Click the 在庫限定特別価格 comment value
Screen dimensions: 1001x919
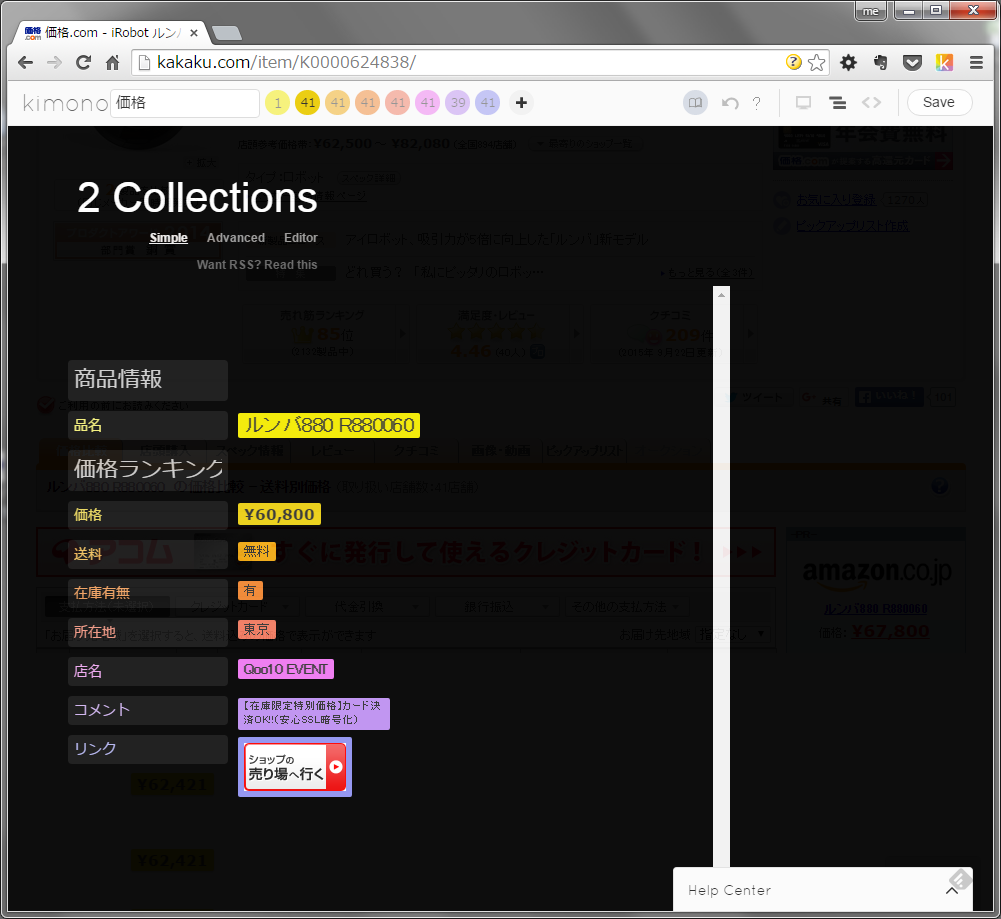[x=313, y=714]
